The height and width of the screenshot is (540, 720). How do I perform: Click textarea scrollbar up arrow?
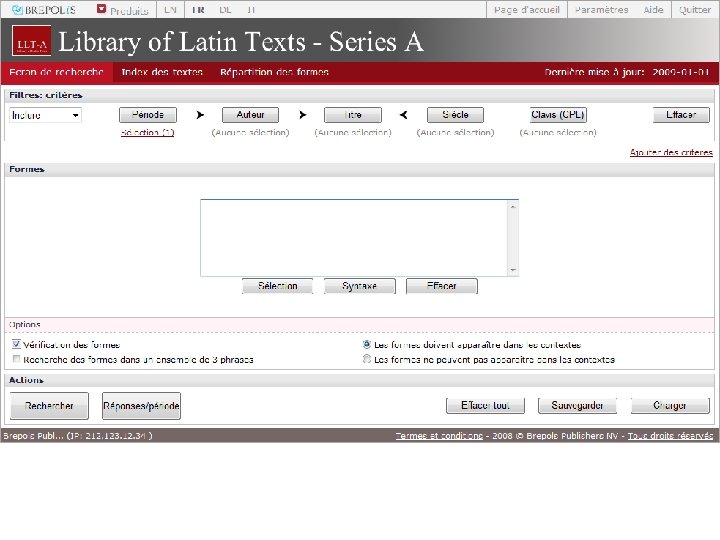point(513,207)
